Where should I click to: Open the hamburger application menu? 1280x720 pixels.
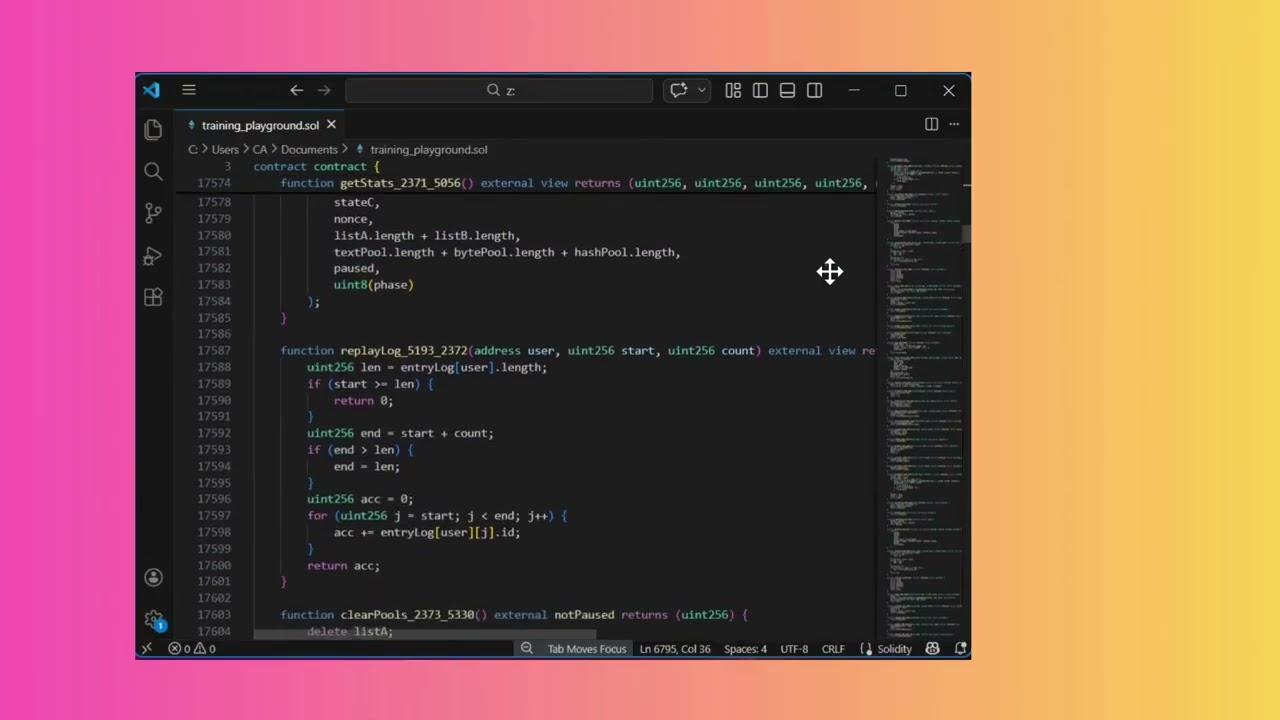(x=189, y=90)
